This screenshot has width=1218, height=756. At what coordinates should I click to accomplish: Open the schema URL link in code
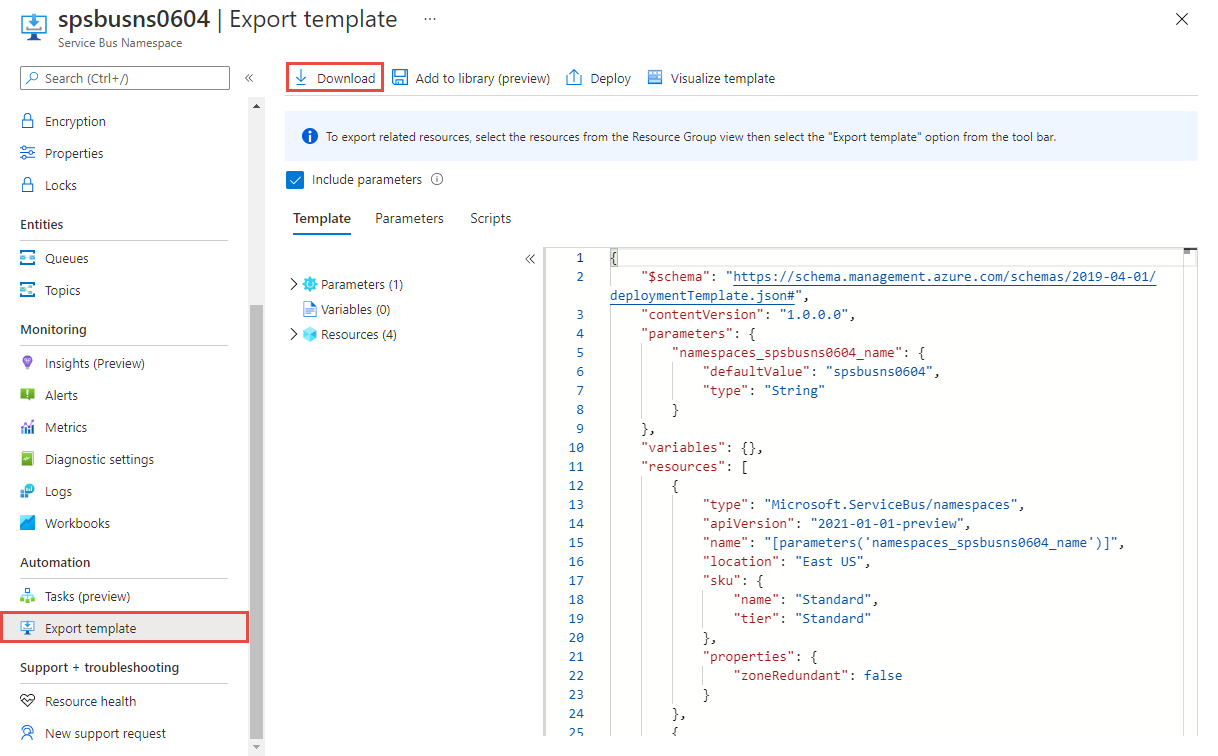[942, 277]
